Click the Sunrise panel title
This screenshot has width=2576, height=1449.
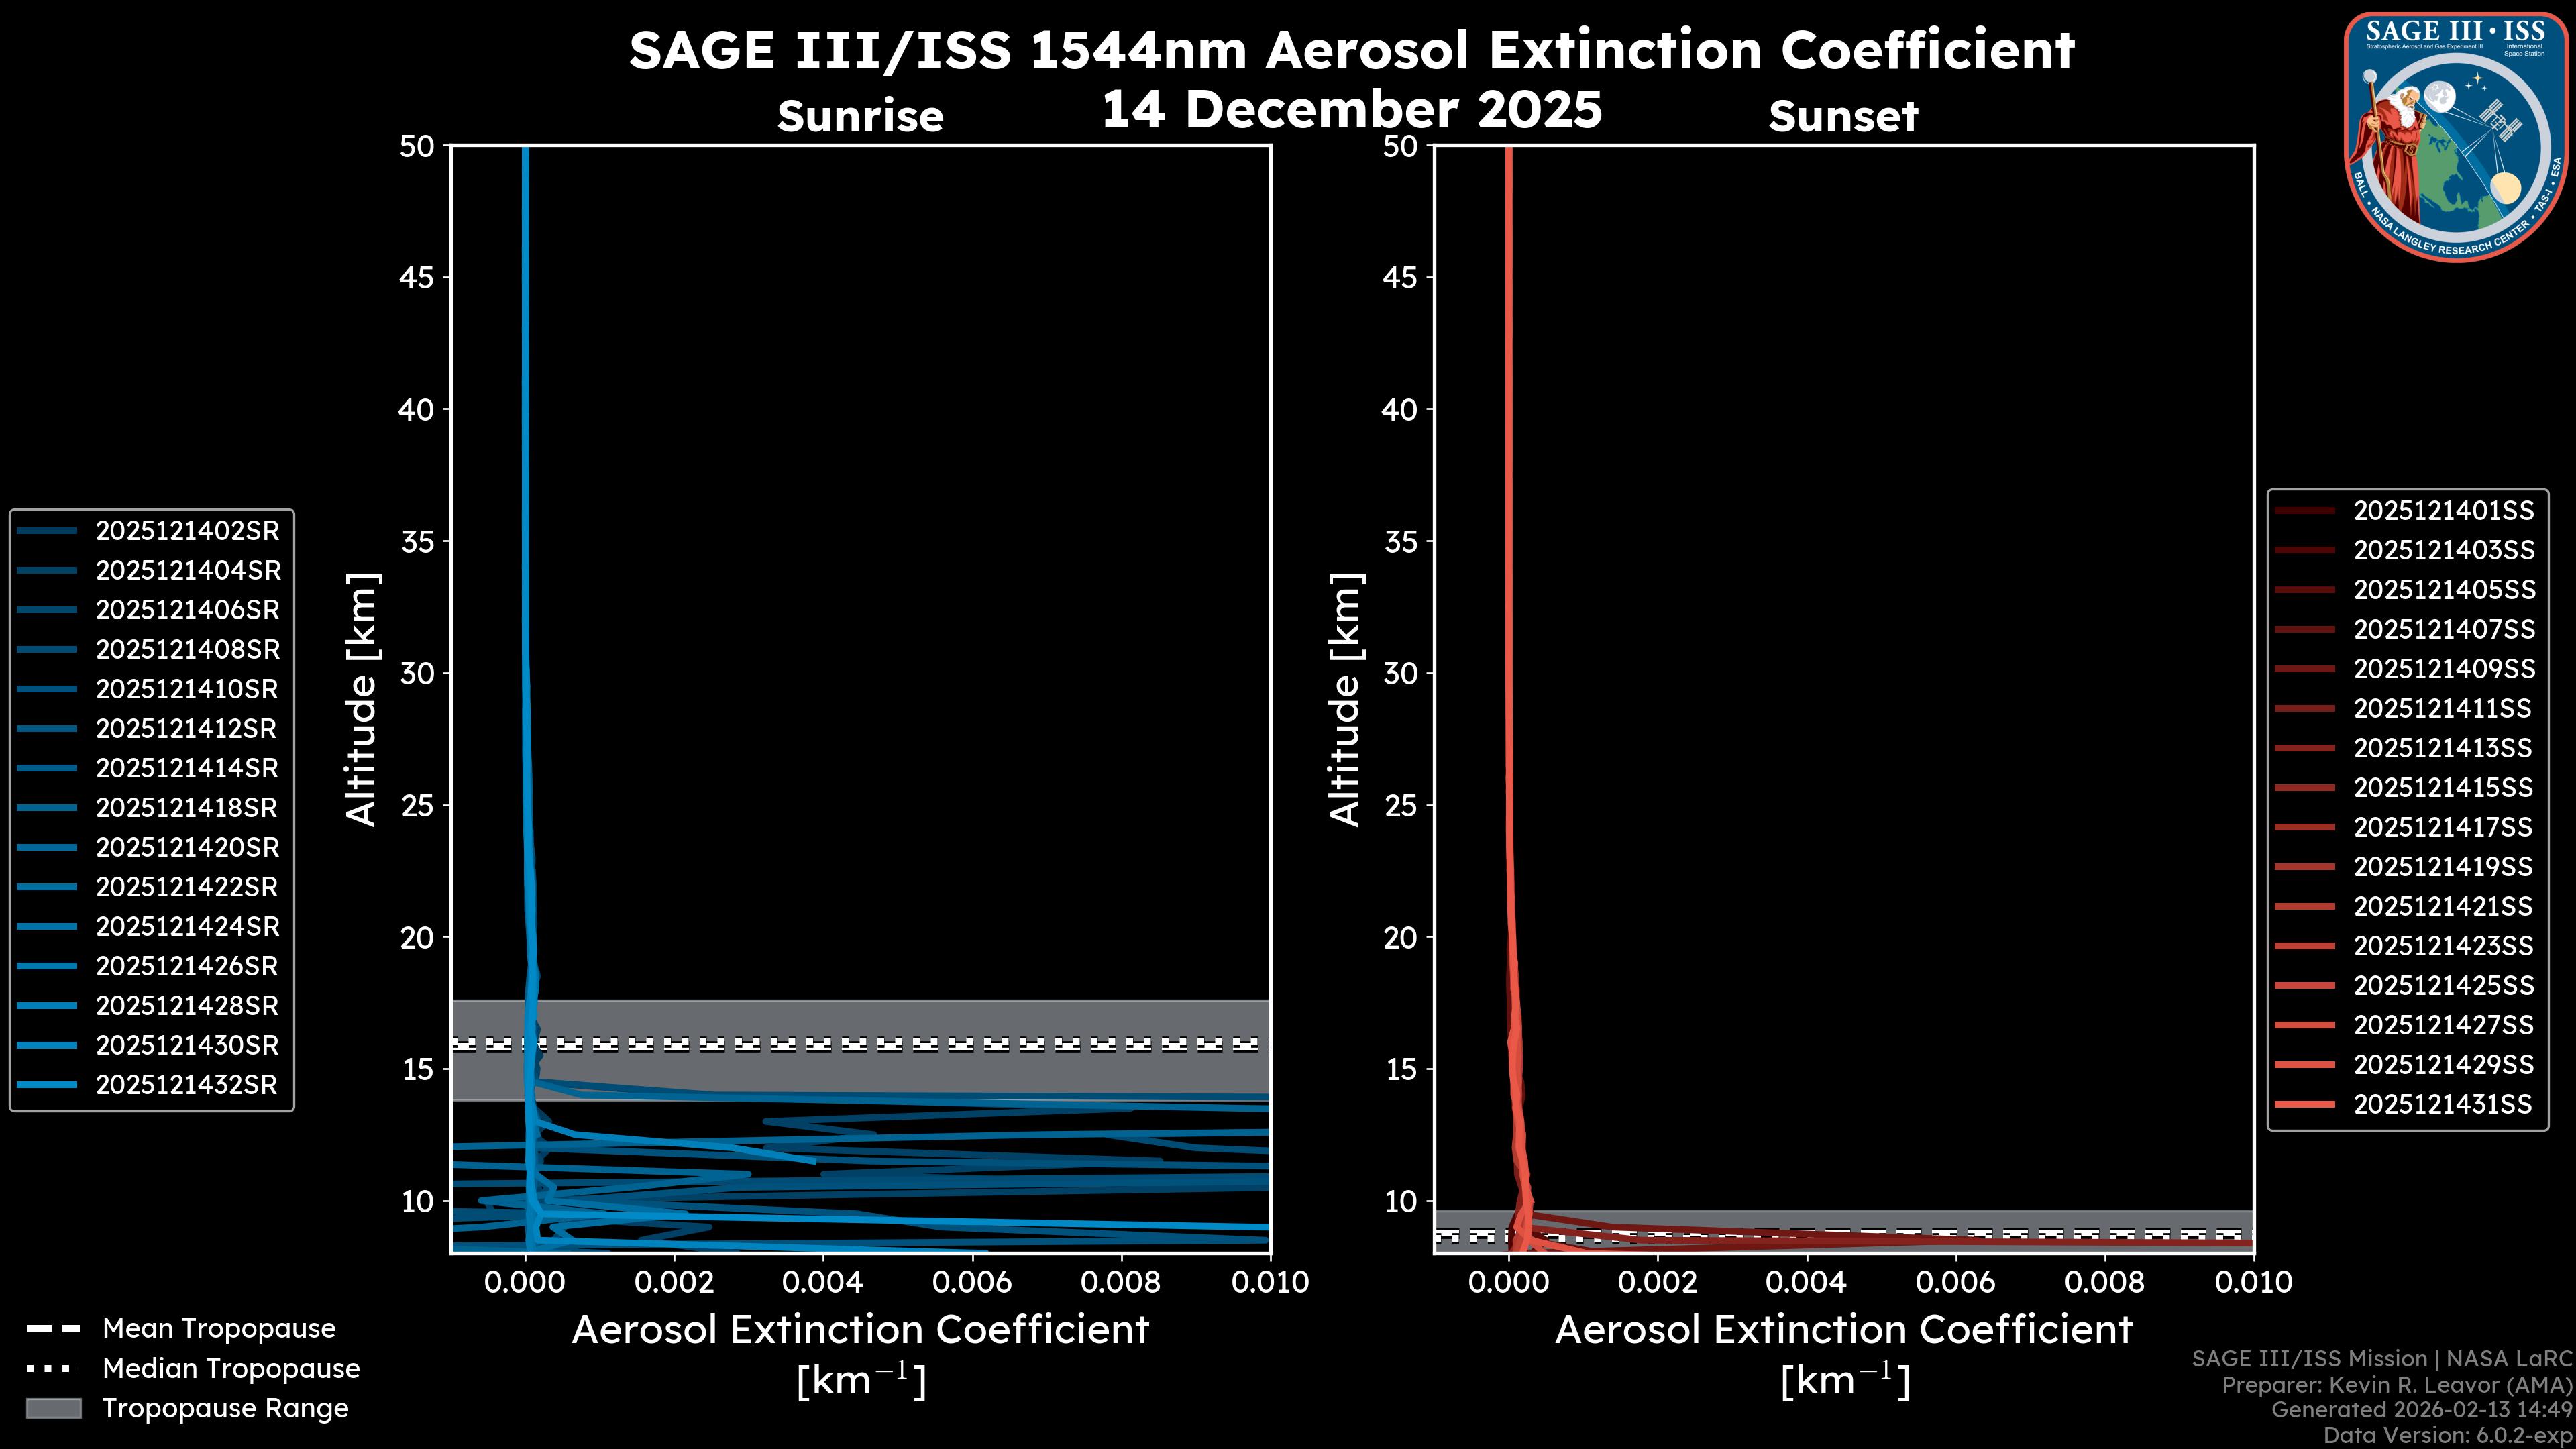click(860, 117)
